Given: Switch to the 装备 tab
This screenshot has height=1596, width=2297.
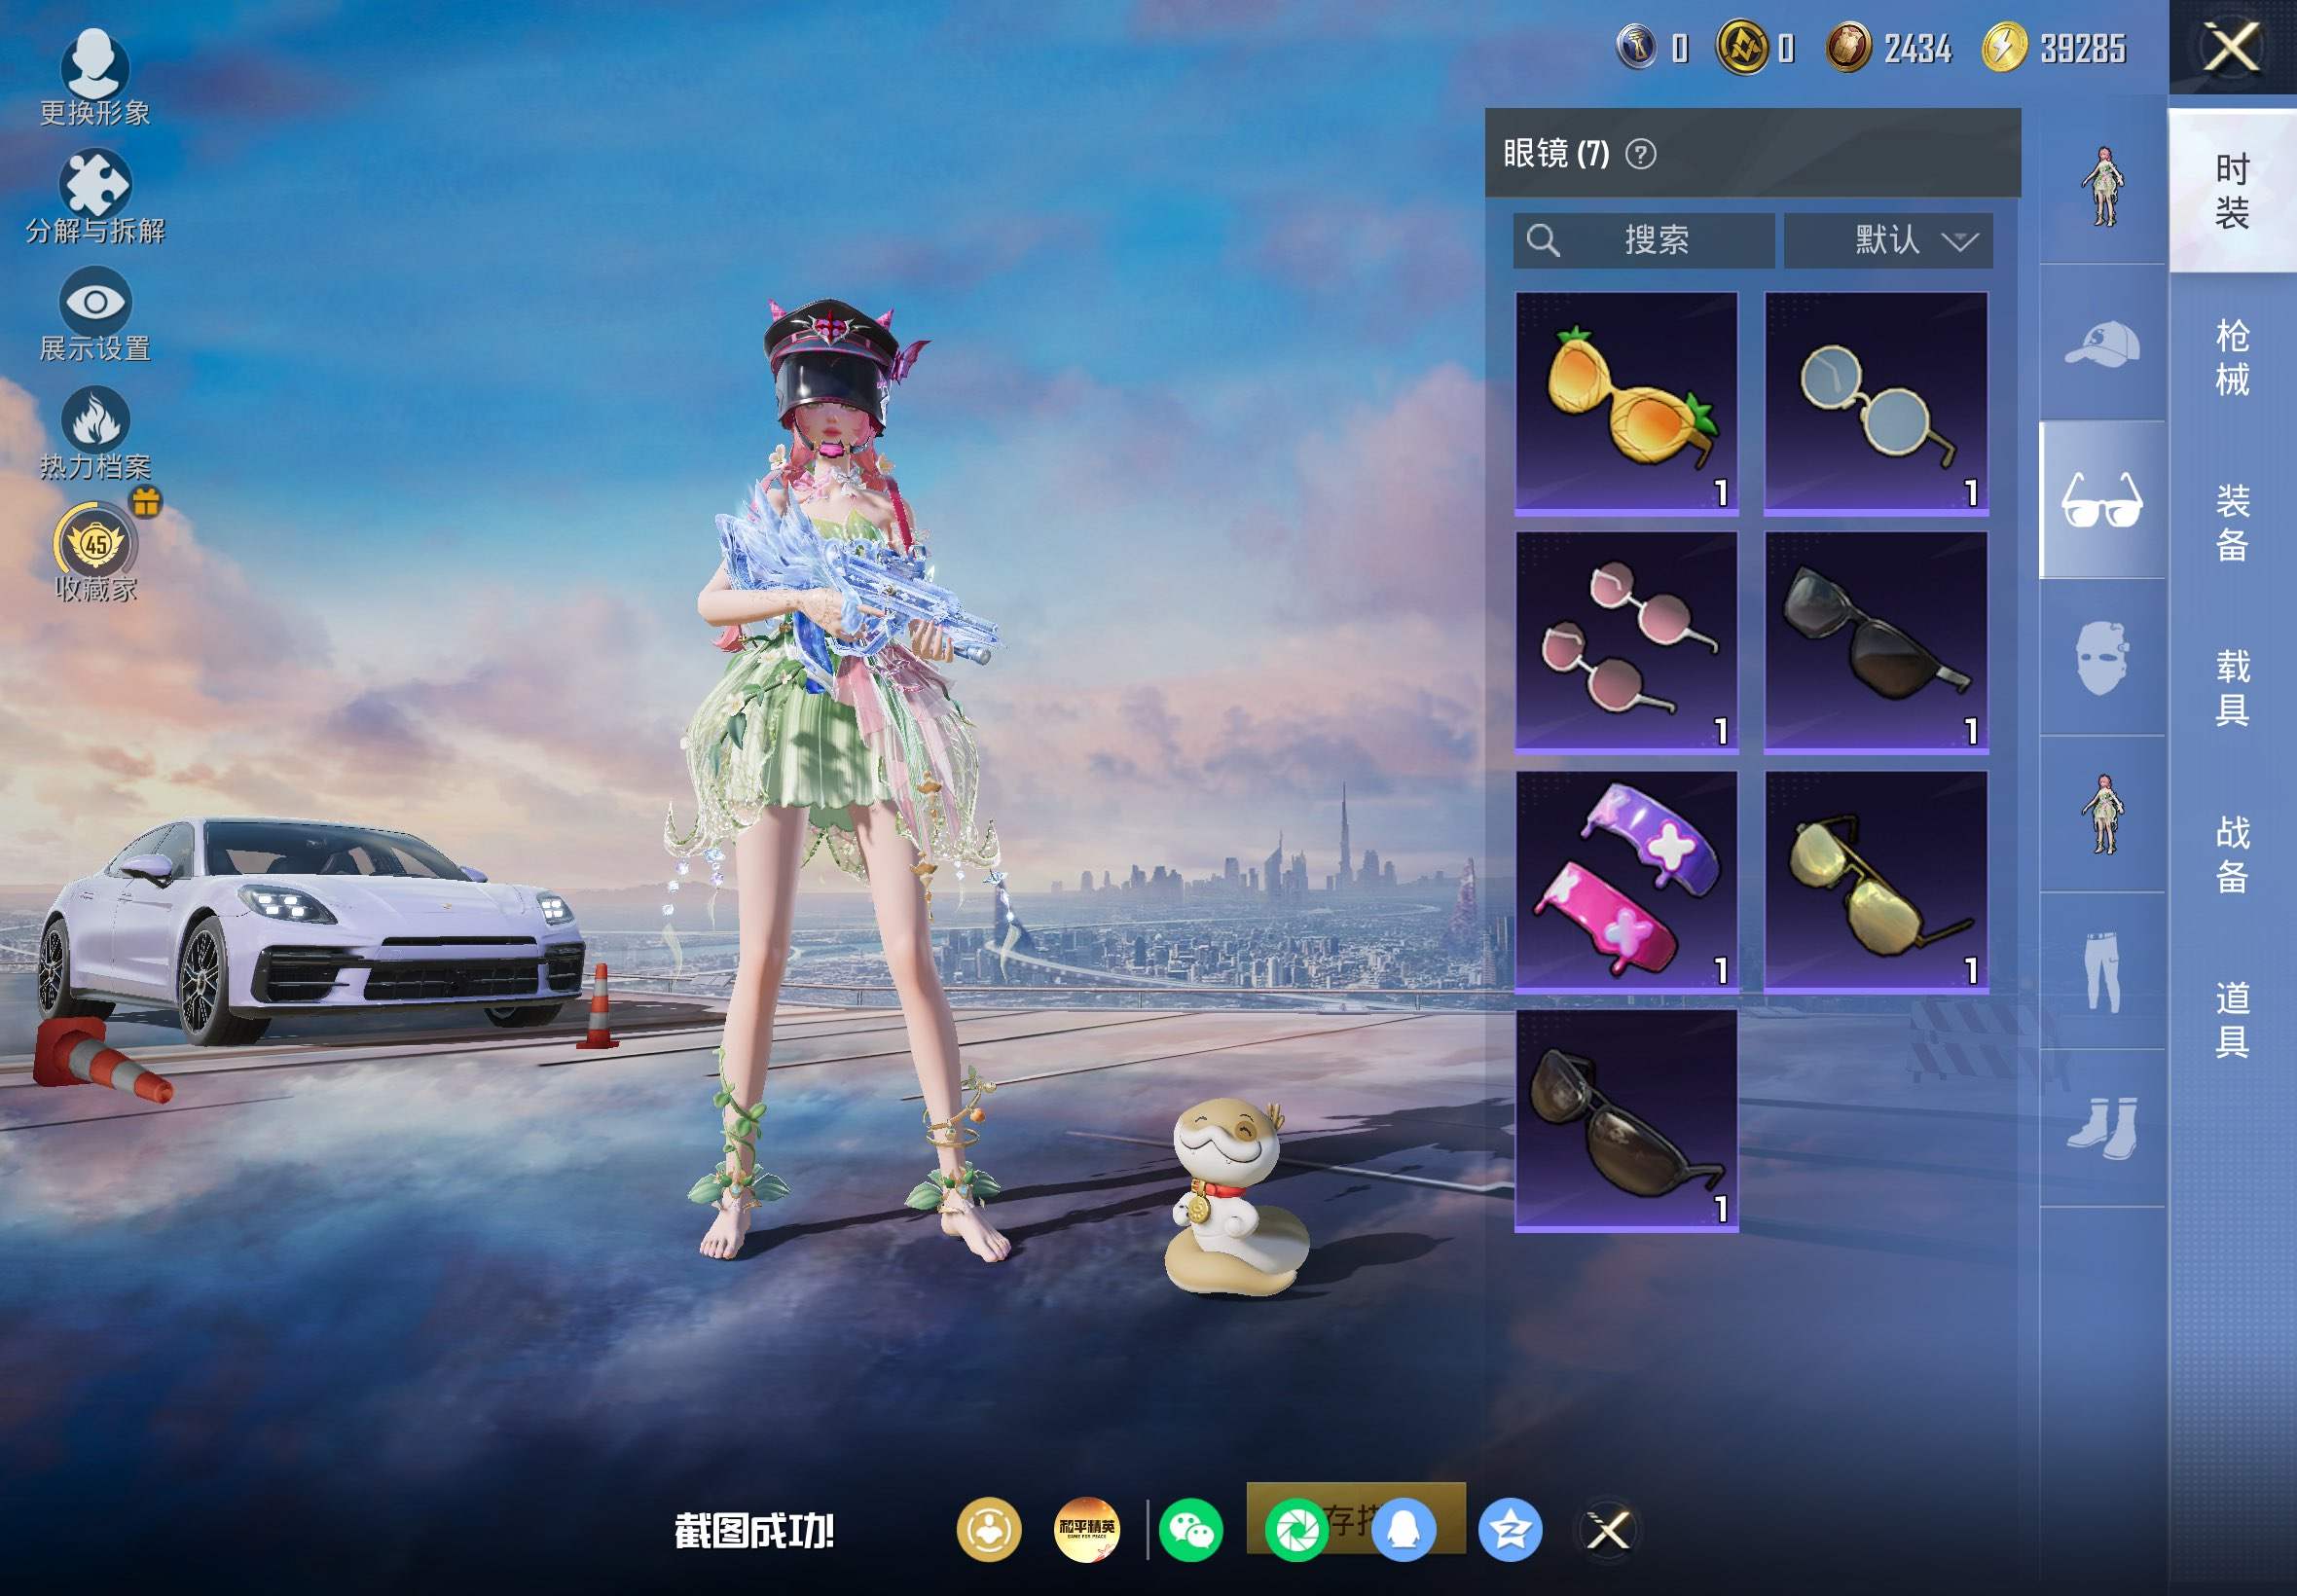Looking at the screenshot, I should click(2233, 523).
